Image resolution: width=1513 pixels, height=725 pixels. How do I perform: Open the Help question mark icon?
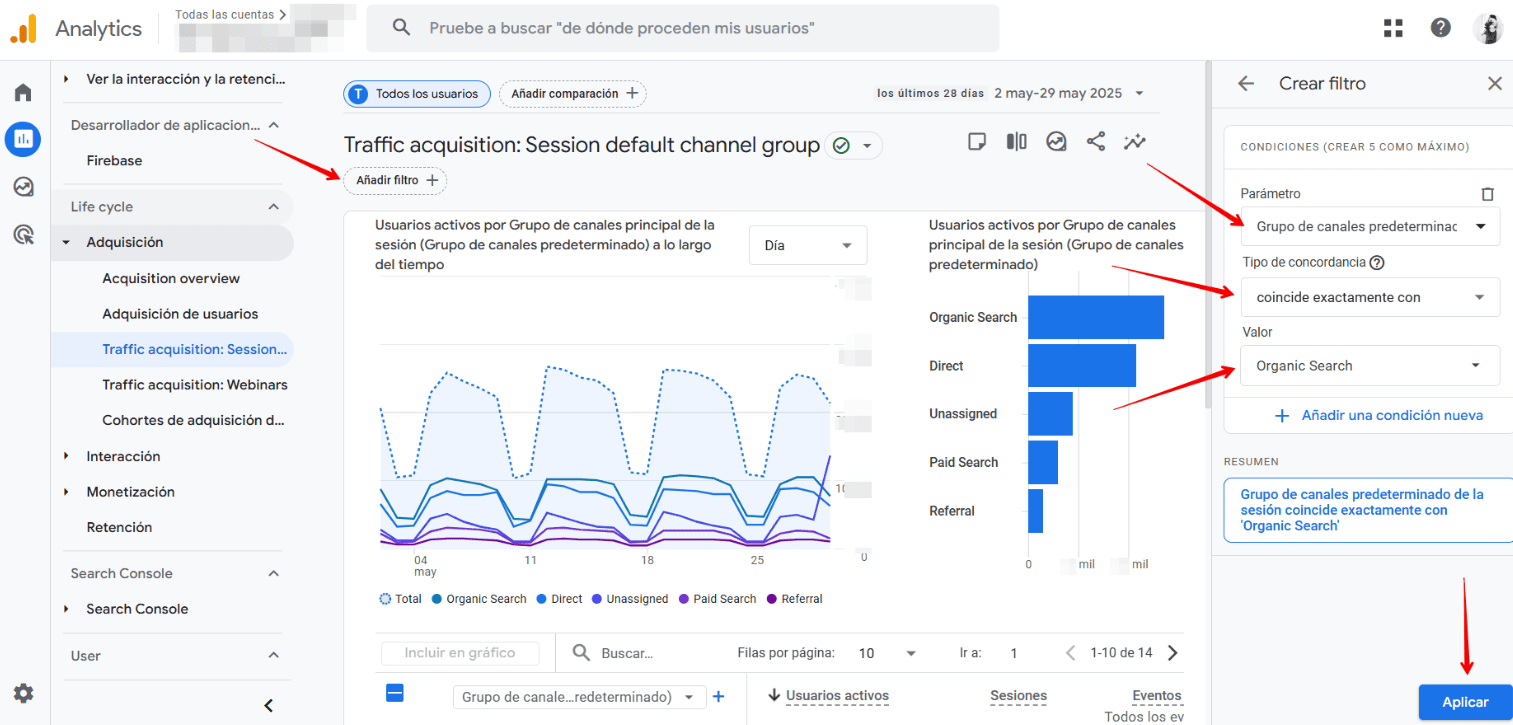(1440, 28)
